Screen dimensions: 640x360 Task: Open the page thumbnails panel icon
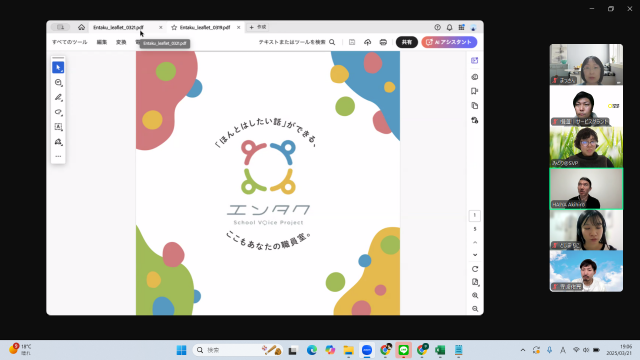pos(474,106)
